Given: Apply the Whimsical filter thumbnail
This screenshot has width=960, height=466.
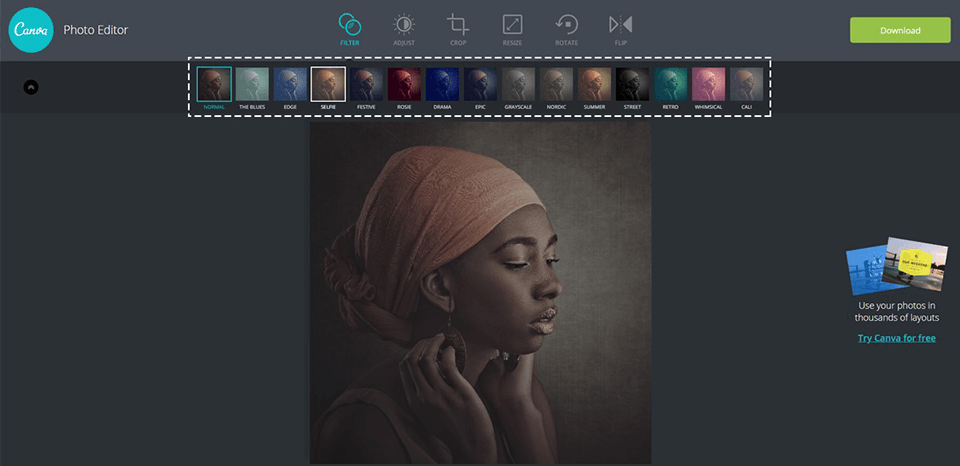Looking at the screenshot, I should tap(708, 84).
